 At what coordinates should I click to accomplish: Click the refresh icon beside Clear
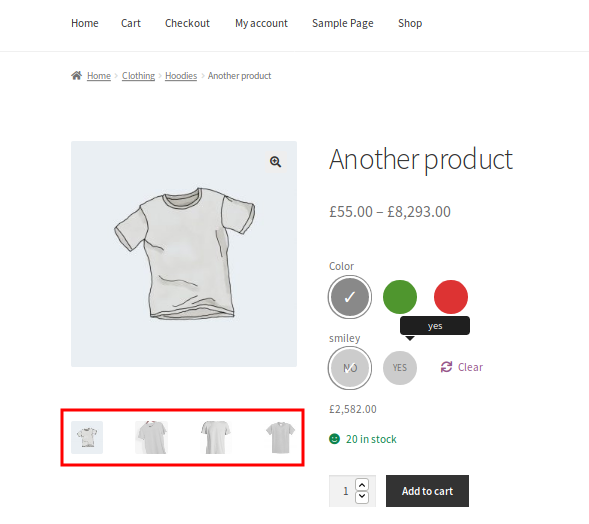(x=446, y=367)
